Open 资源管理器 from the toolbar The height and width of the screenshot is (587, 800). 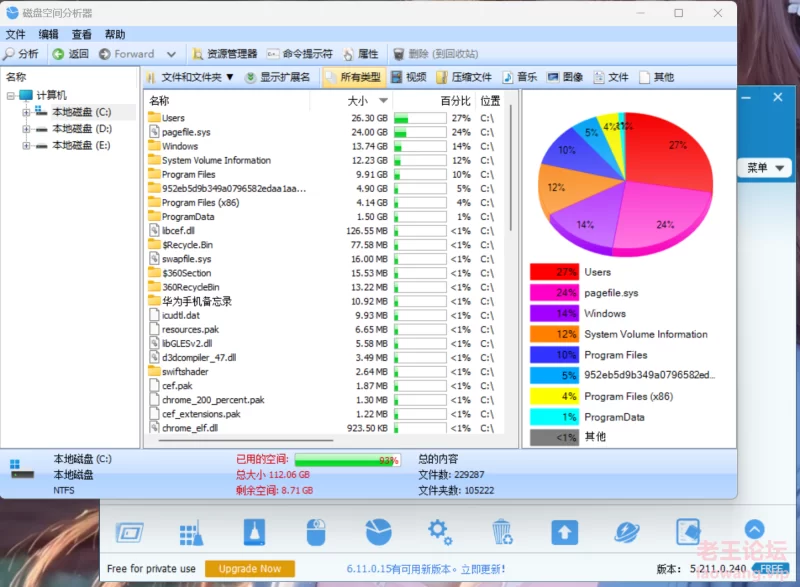pyautogui.click(x=224, y=54)
